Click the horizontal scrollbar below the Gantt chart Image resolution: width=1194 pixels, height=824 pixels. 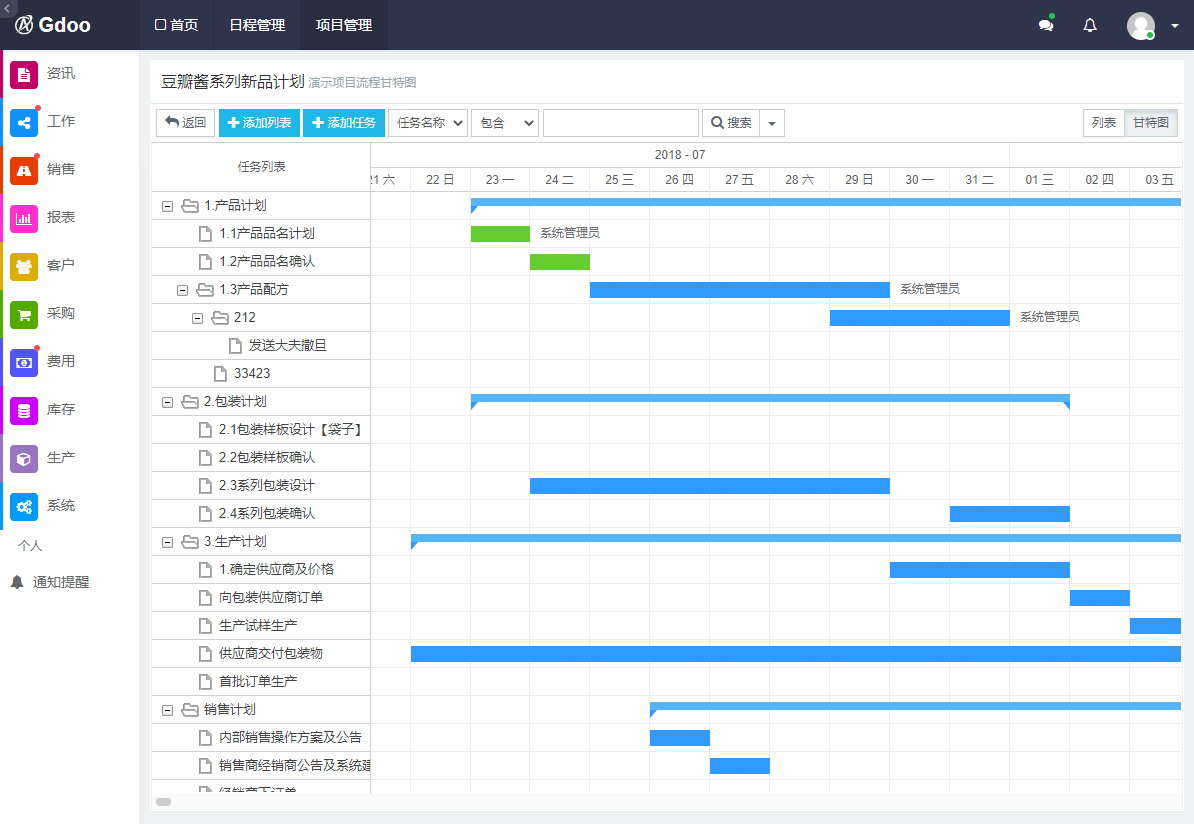(164, 801)
